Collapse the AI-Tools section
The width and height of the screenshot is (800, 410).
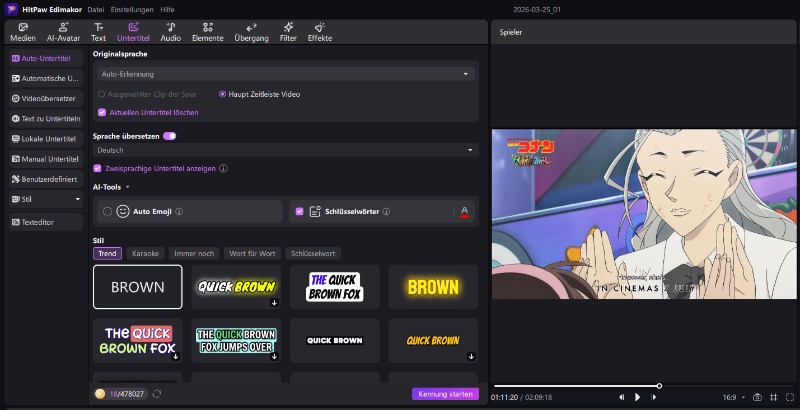128,187
